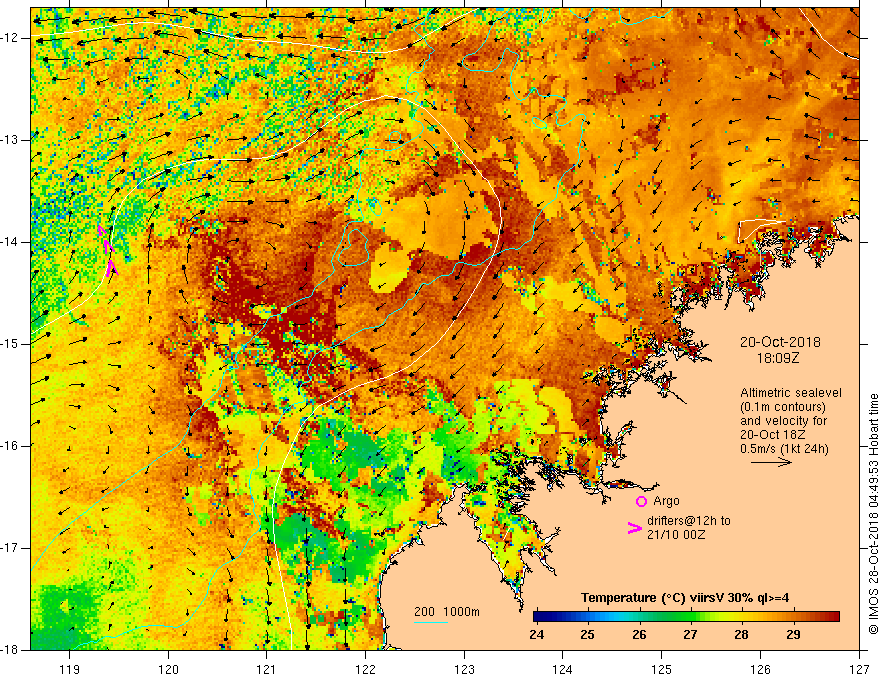Click the color bar tick label 27
880x680 pixels.
[x=690, y=635]
